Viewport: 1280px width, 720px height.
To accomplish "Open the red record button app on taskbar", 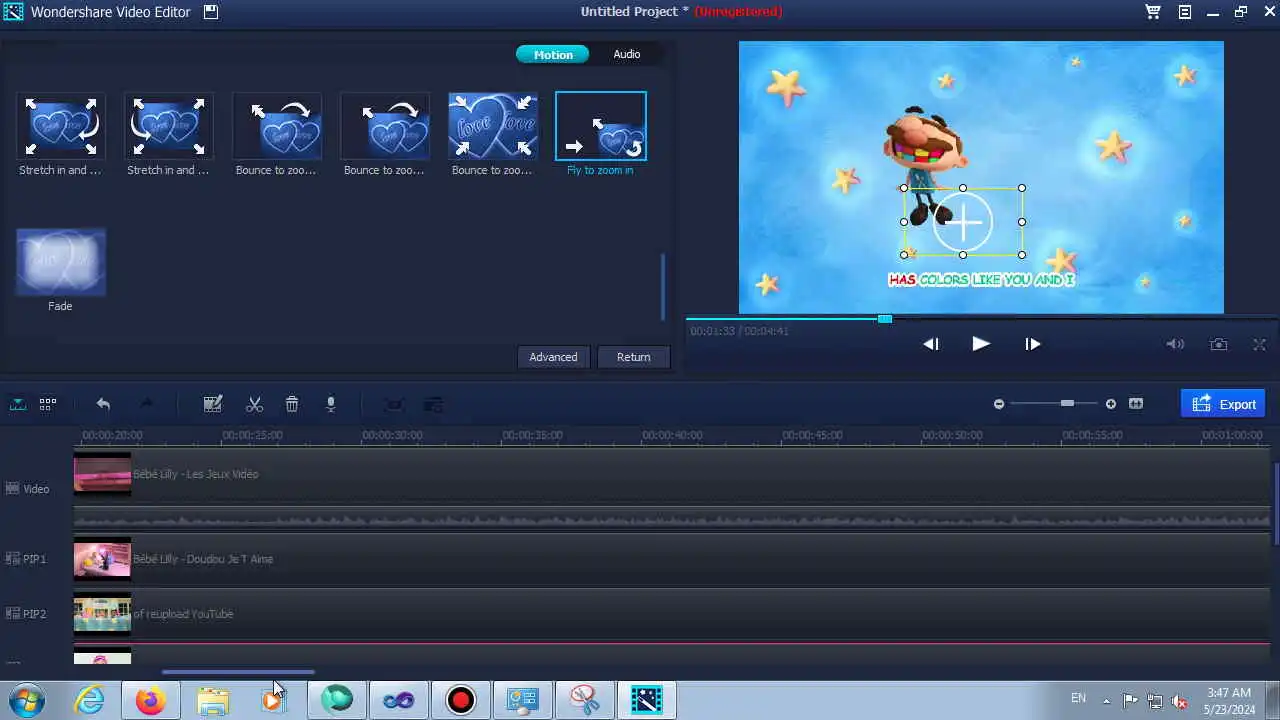I will [x=461, y=700].
